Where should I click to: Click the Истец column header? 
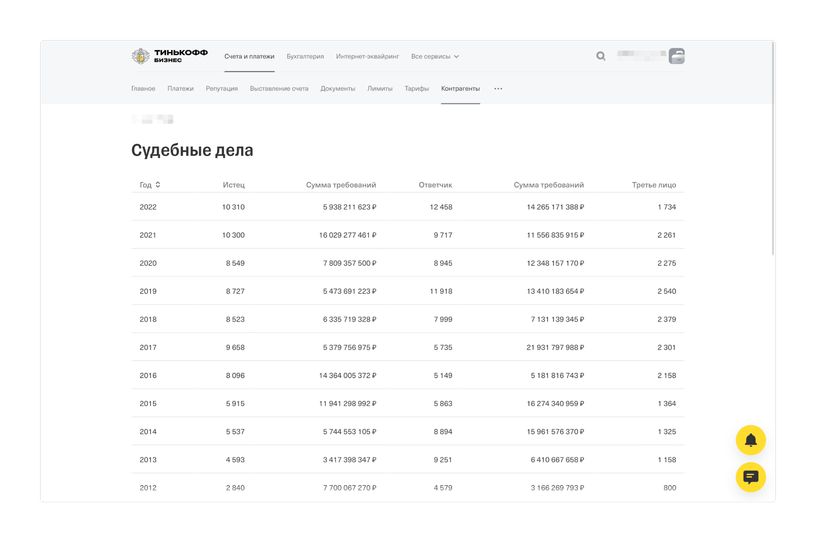point(234,185)
